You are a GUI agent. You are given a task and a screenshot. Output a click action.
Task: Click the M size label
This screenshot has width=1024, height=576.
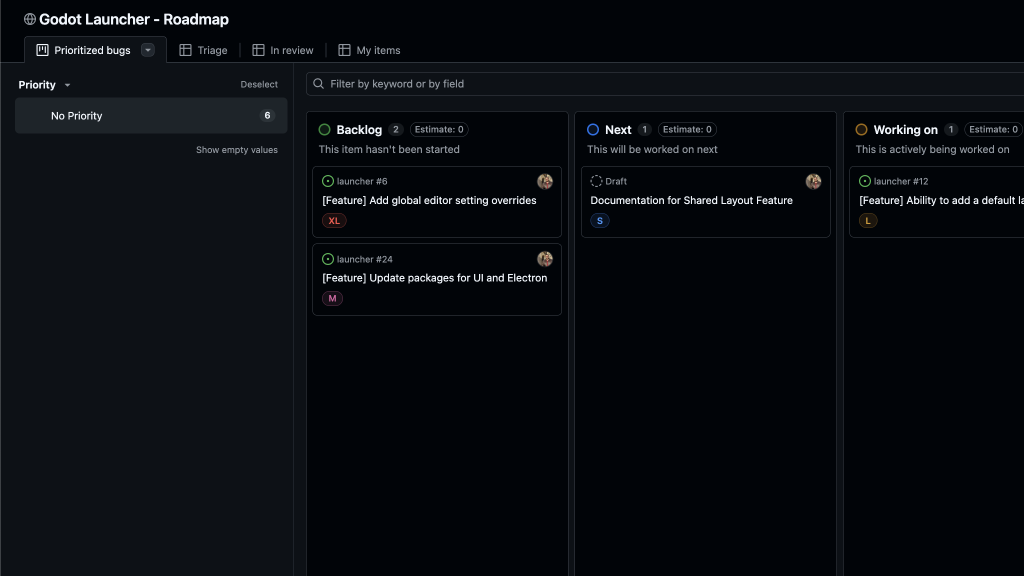(x=332, y=298)
